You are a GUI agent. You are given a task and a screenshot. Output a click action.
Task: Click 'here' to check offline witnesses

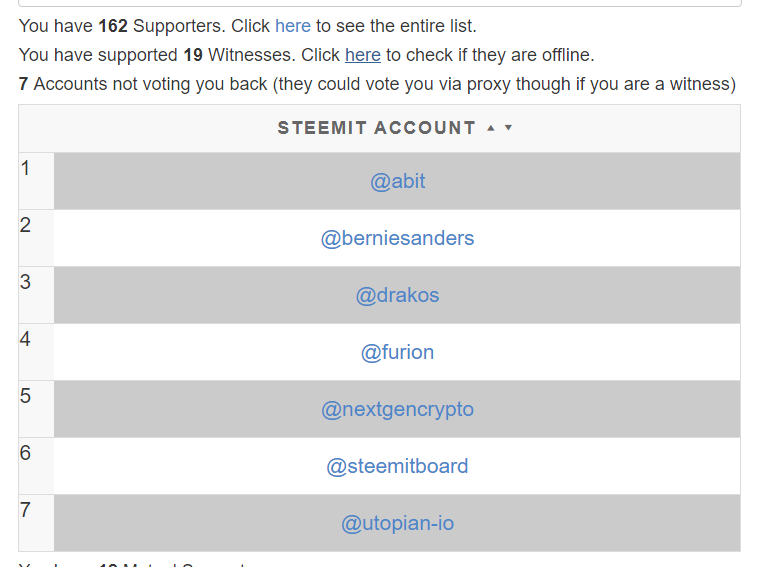click(363, 55)
